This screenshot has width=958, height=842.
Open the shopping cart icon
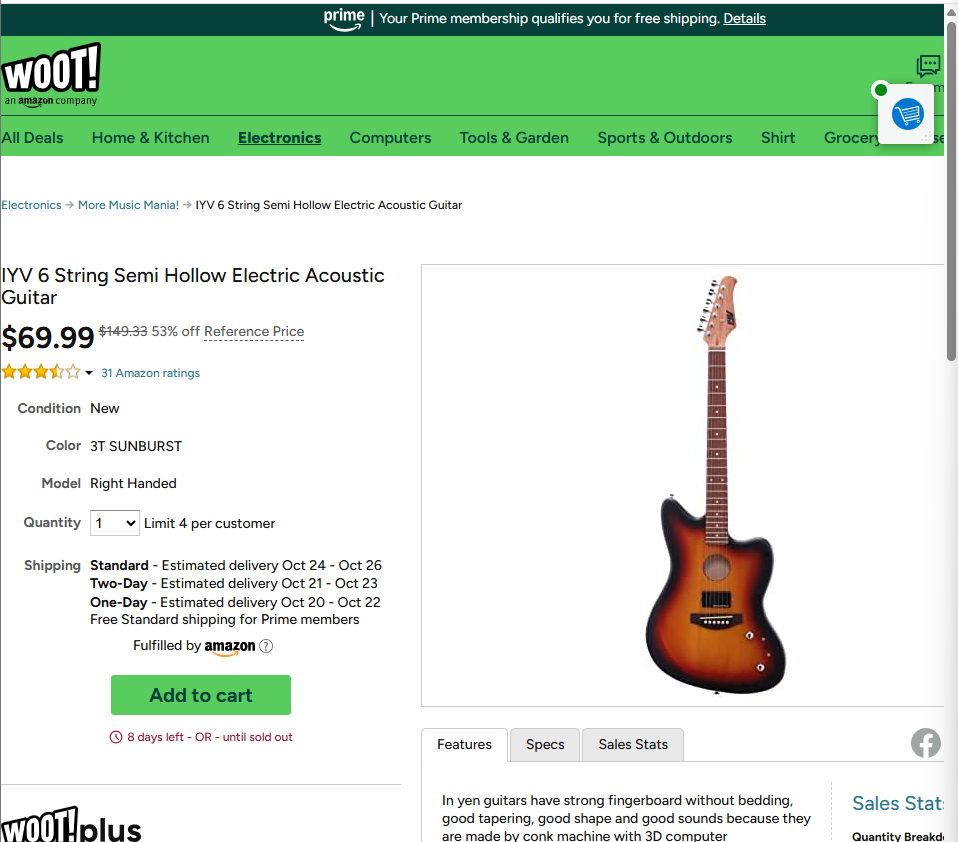tap(907, 114)
